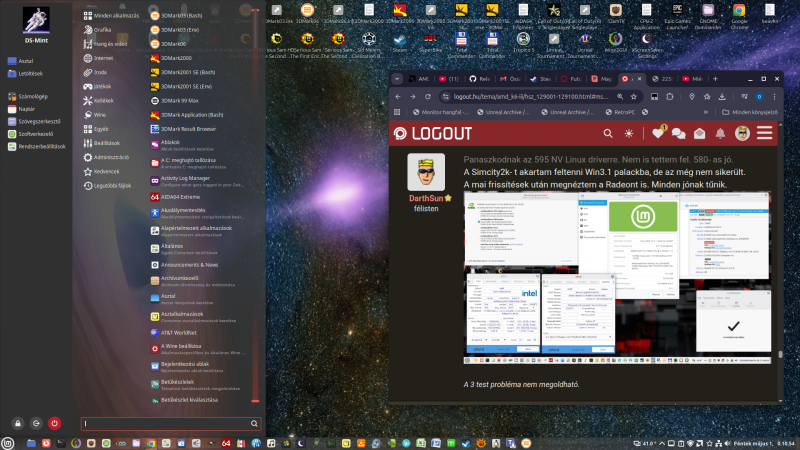Open the Logout site search icon
800x450 pixels.
point(608,133)
